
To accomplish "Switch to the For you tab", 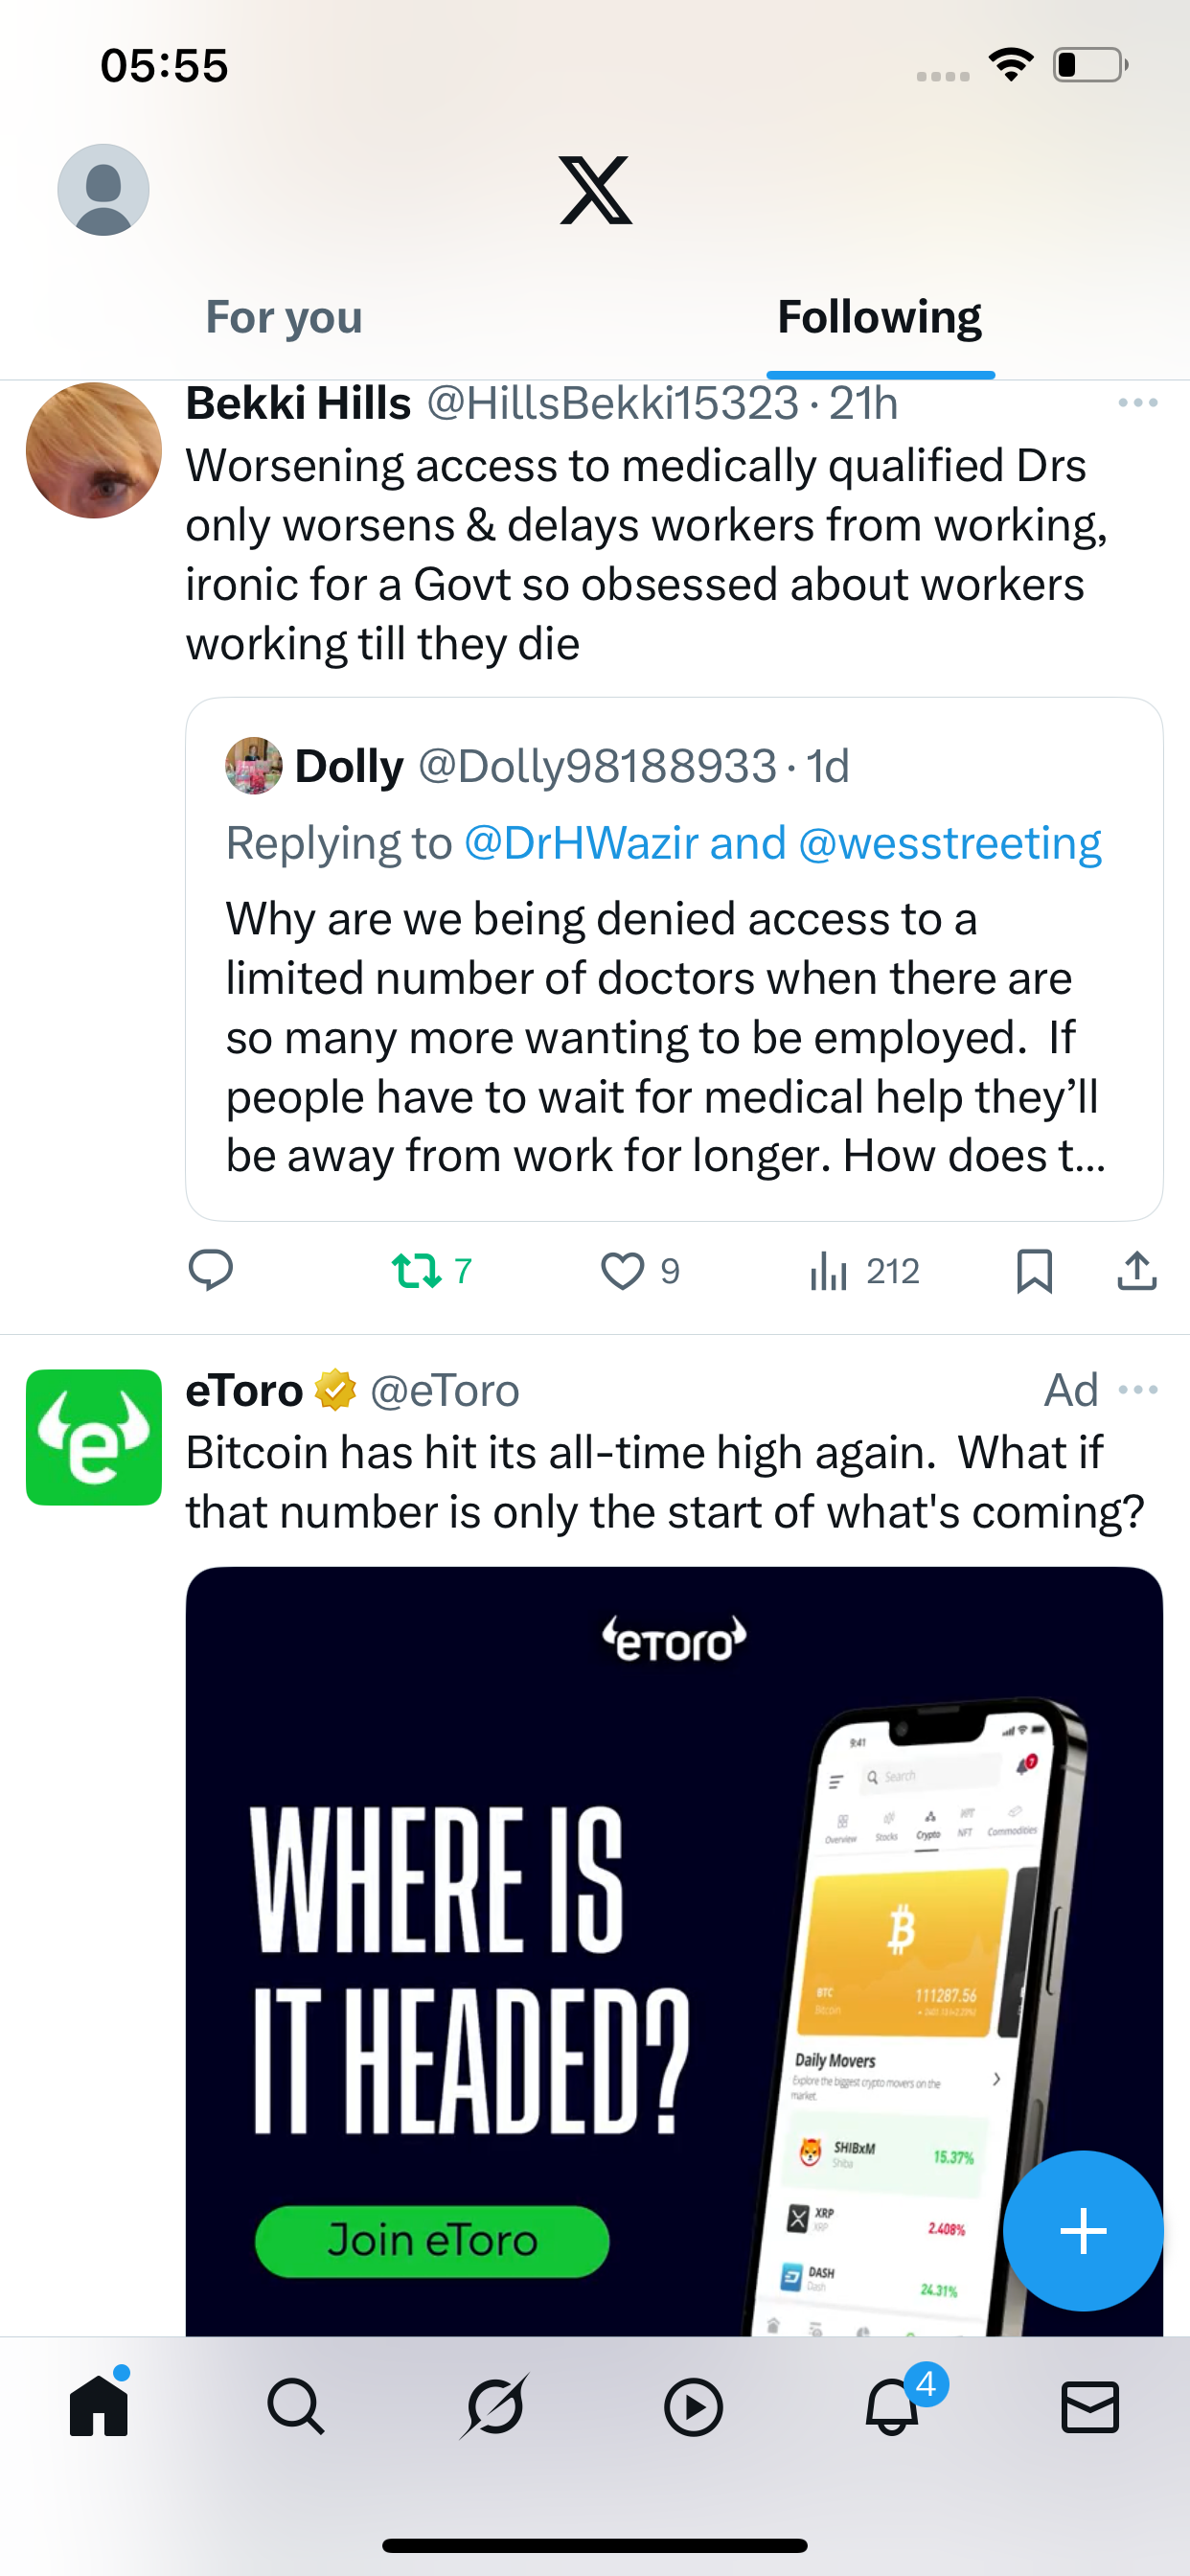I will coord(284,317).
